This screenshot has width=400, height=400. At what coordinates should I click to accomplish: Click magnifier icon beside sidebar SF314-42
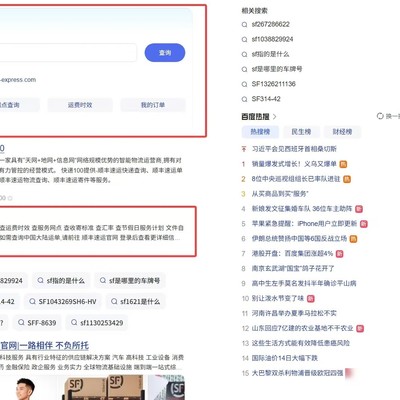(244, 99)
